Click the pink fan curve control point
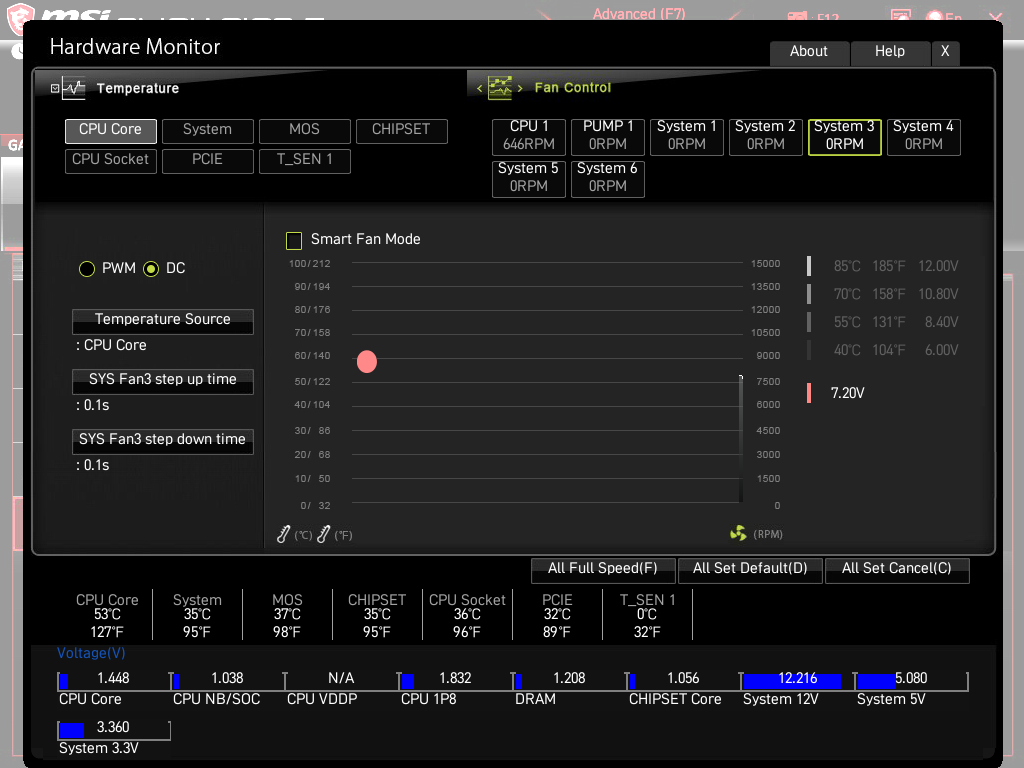The width and height of the screenshot is (1024, 768). coord(367,361)
